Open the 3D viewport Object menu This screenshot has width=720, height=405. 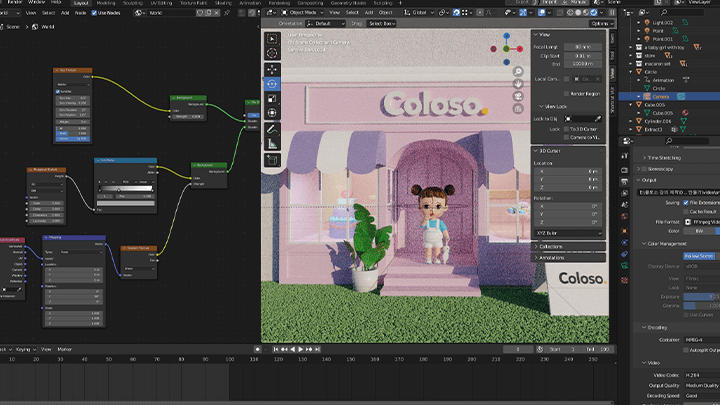pyautogui.click(x=385, y=12)
